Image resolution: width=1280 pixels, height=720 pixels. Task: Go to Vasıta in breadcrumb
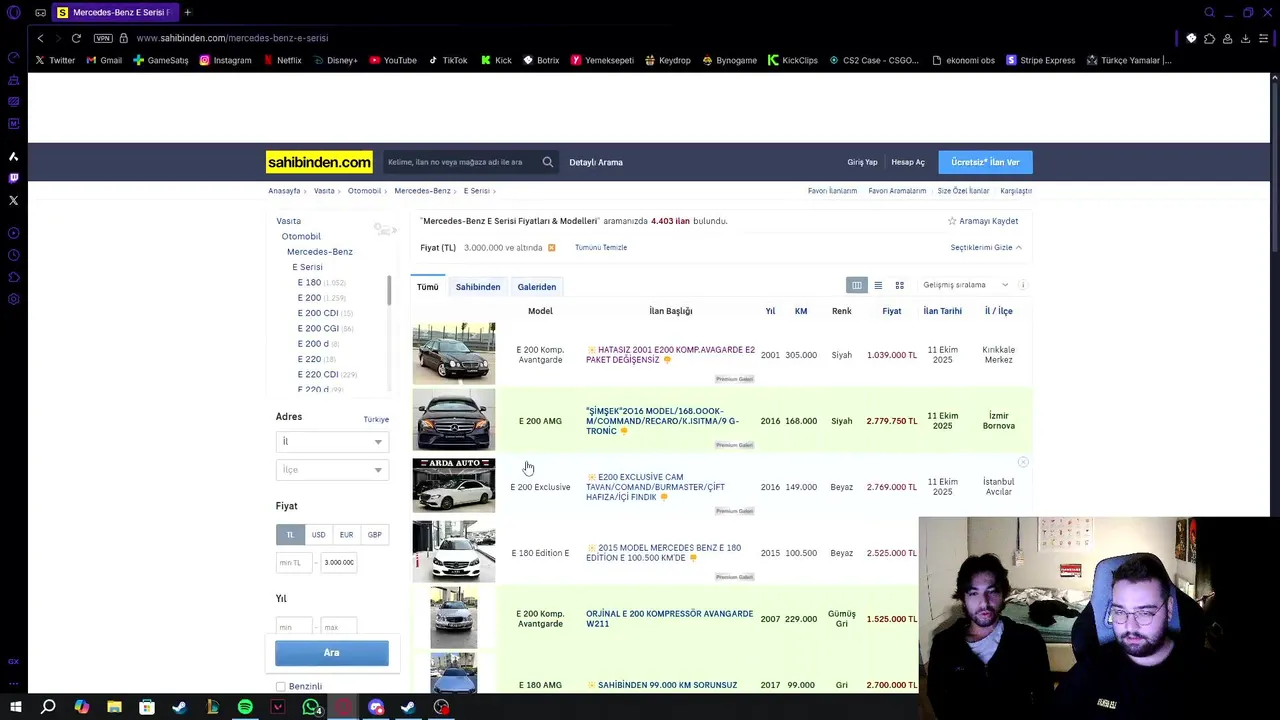[x=324, y=190]
